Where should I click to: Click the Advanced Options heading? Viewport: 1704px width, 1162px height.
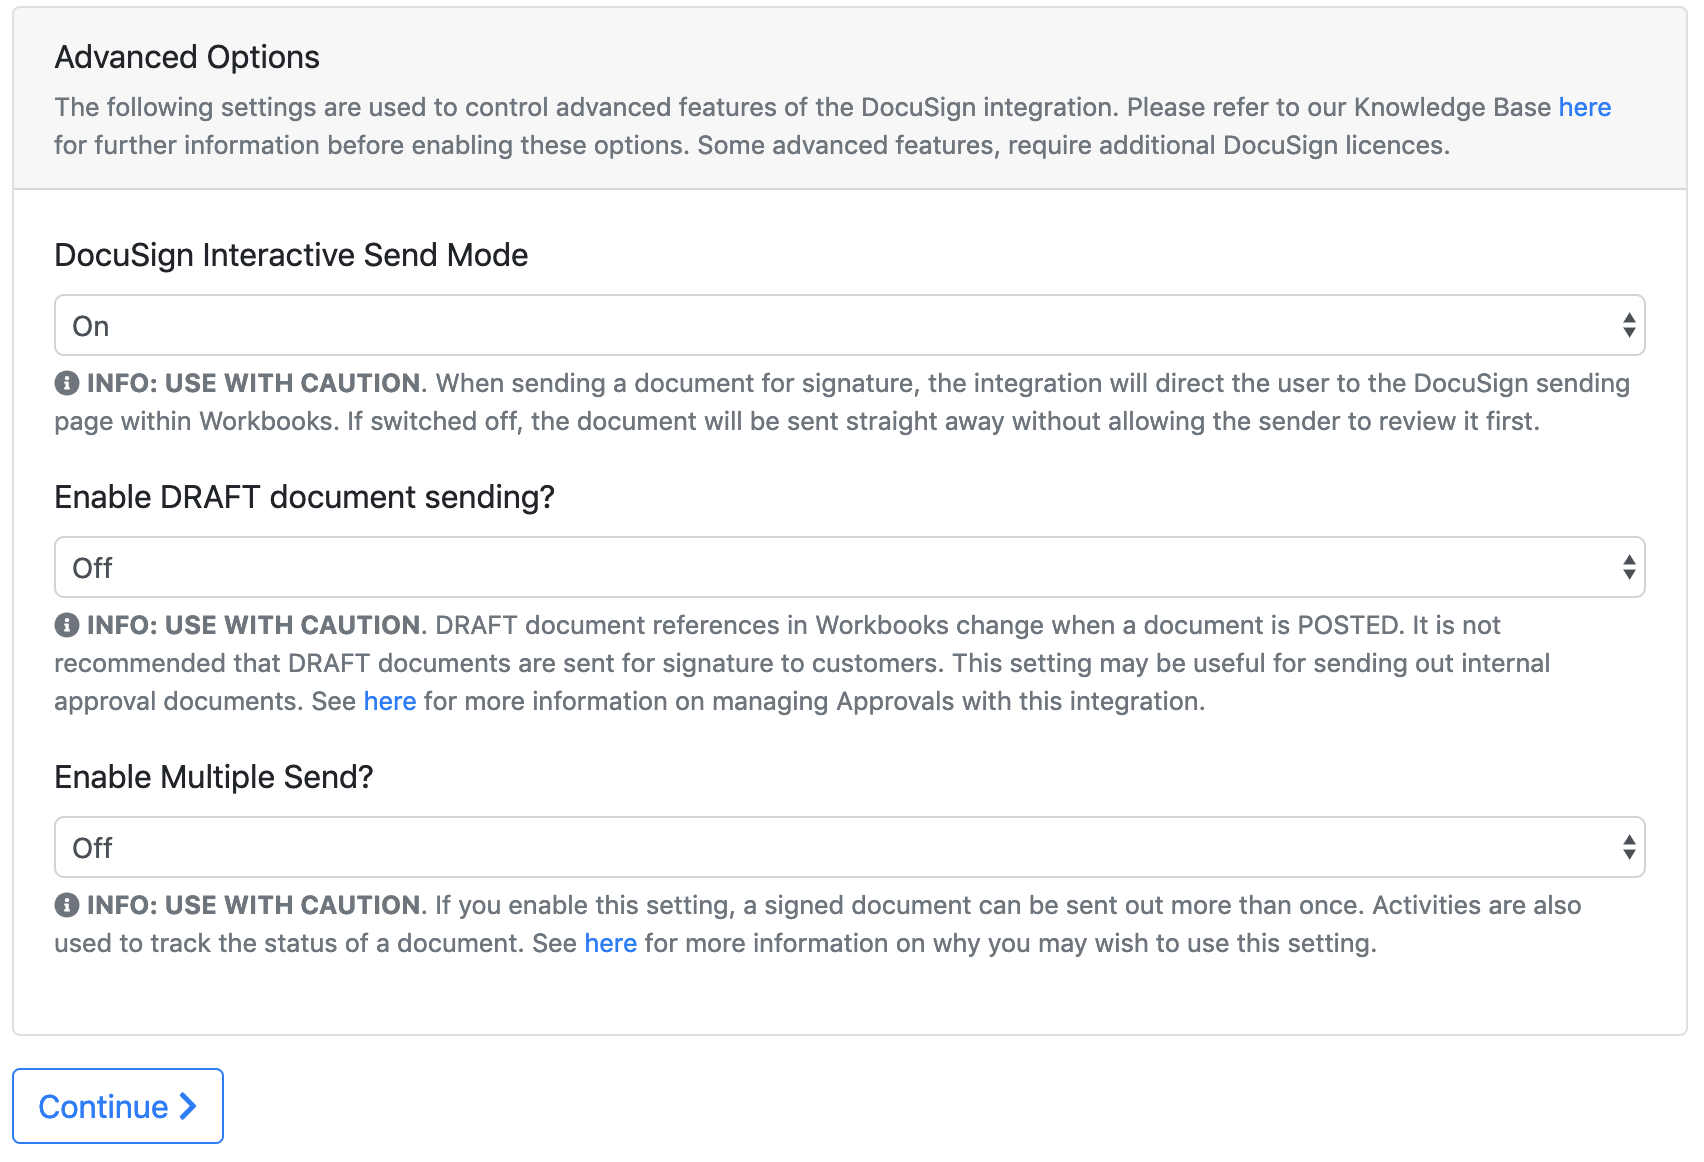pyautogui.click(x=187, y=57)
